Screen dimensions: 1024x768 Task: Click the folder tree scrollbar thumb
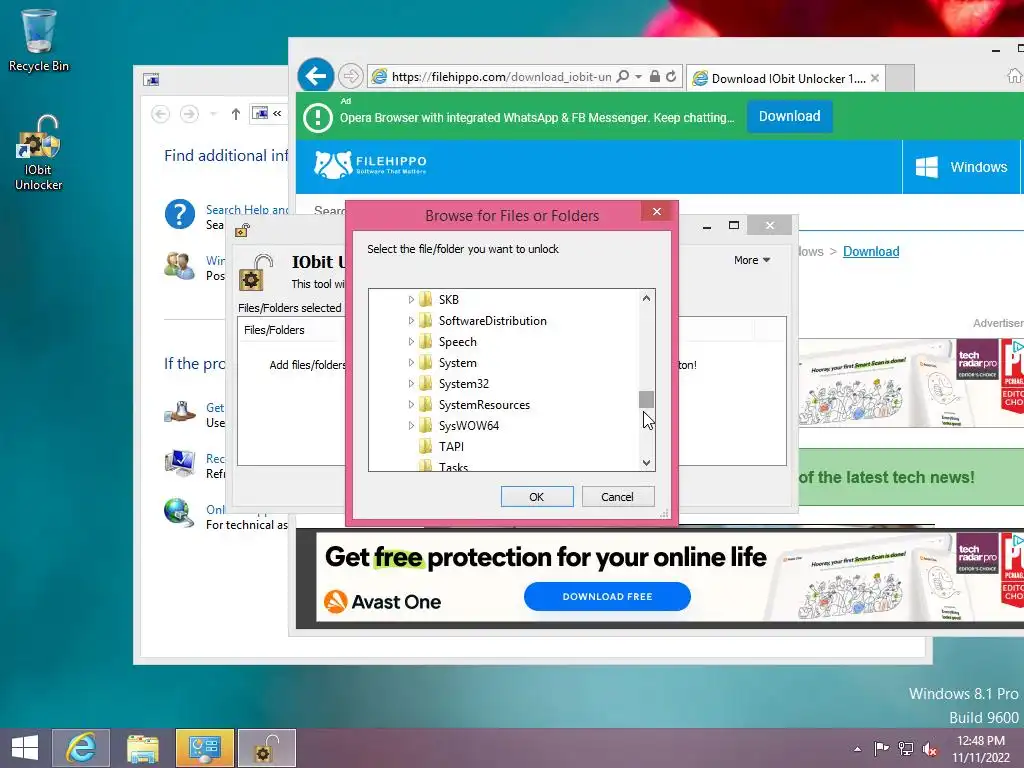click(647, 399)
